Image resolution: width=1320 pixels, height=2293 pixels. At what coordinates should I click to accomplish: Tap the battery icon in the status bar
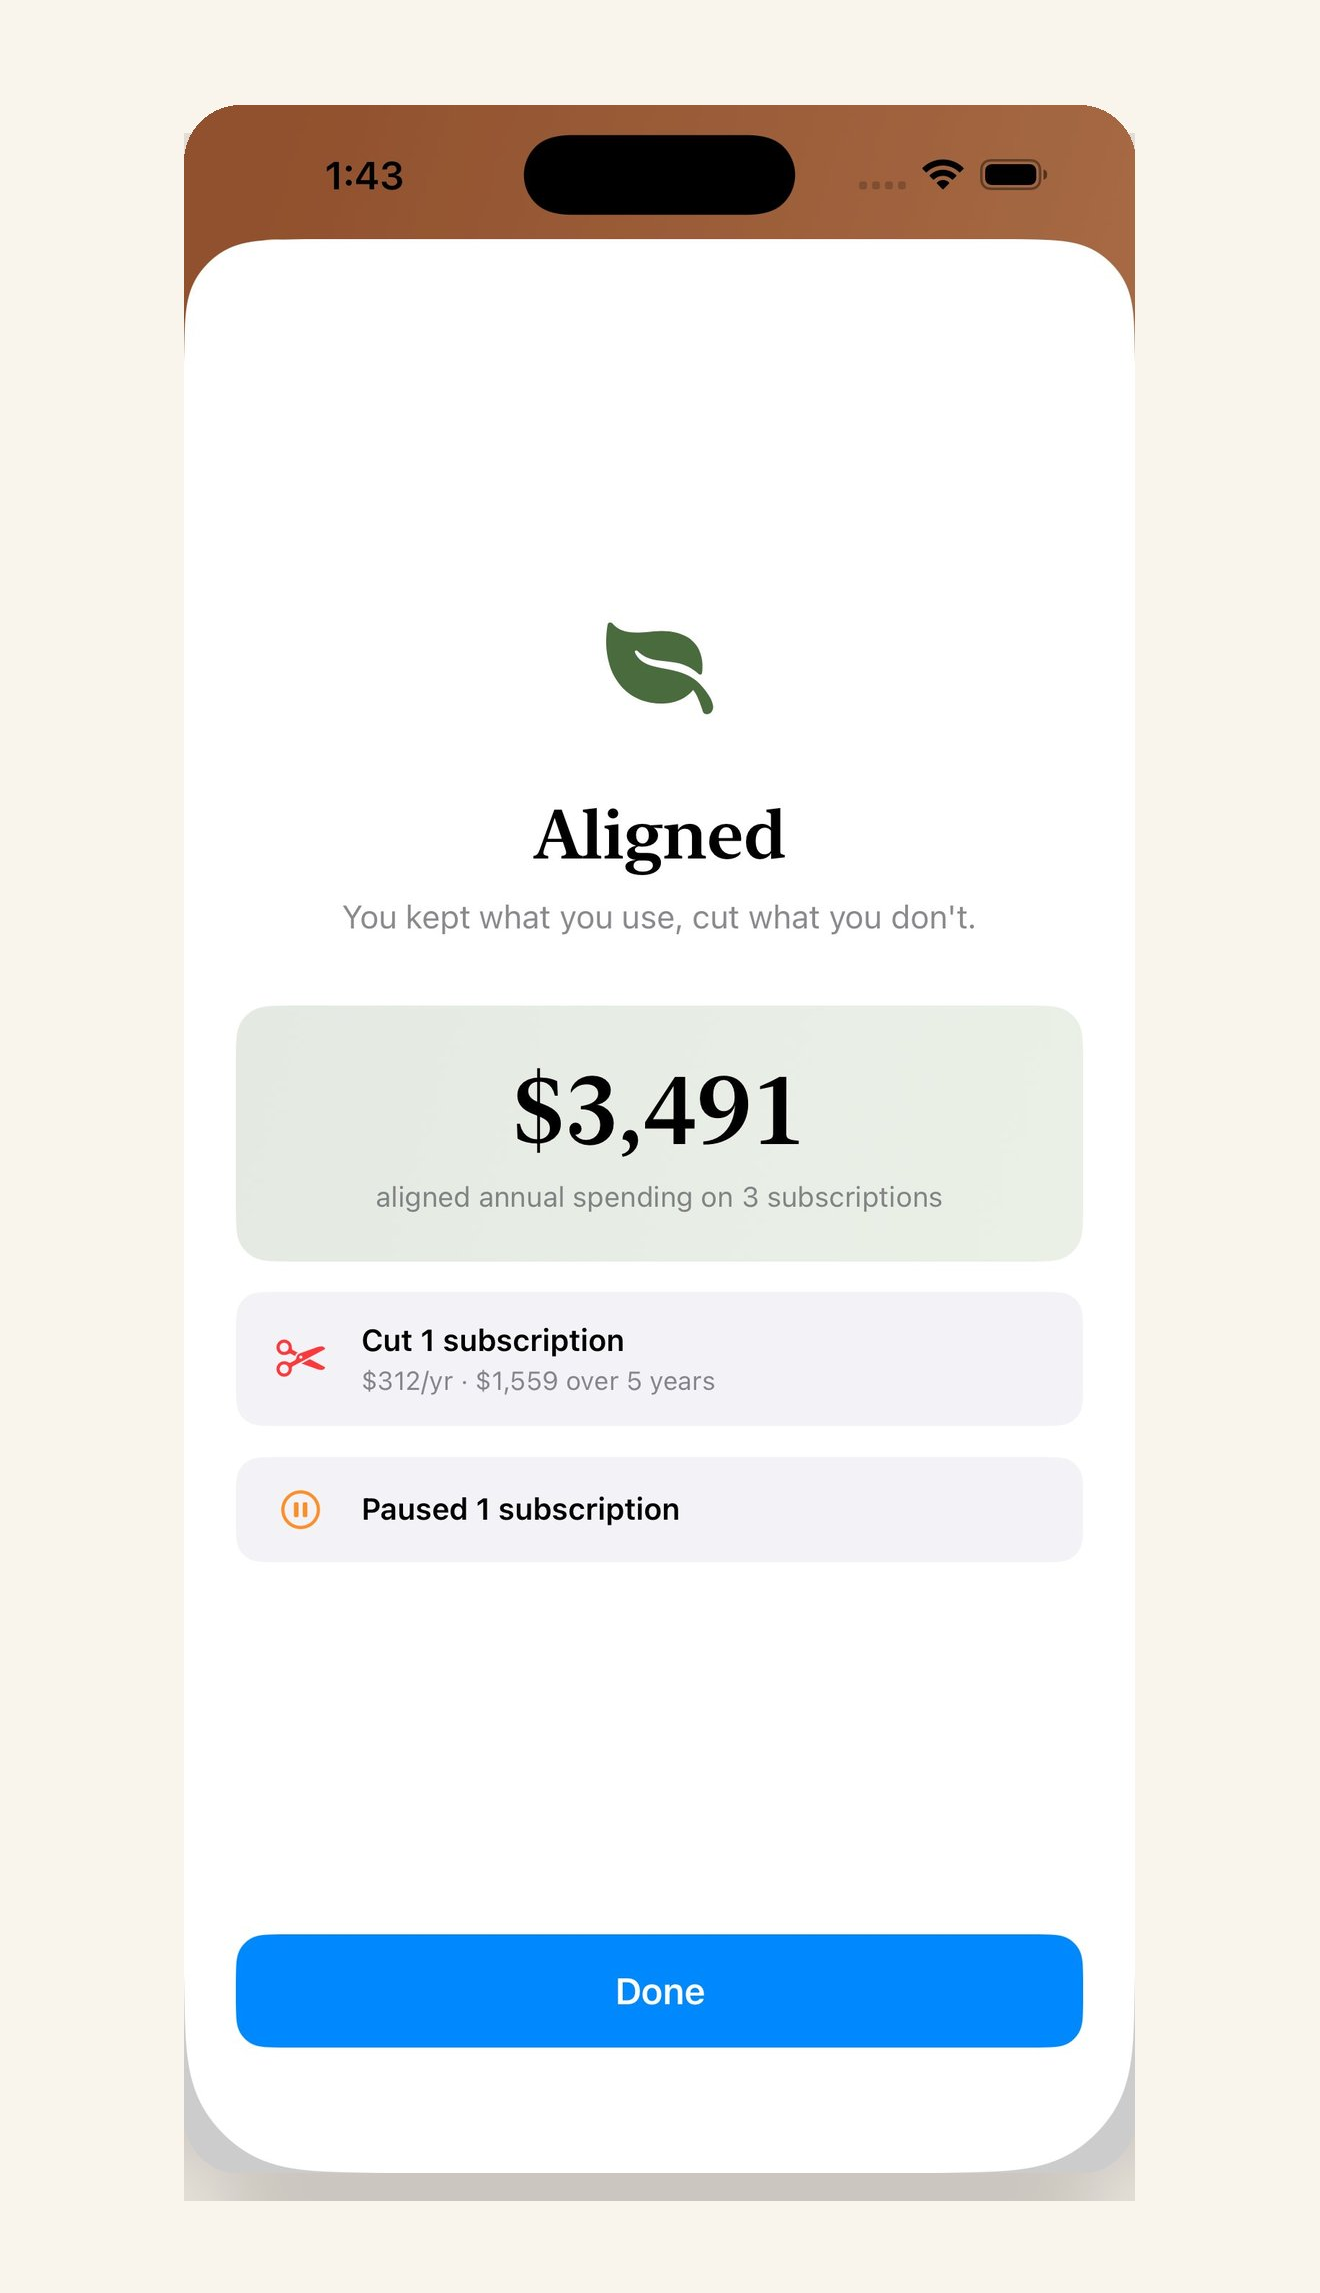tap(1013, 173)
